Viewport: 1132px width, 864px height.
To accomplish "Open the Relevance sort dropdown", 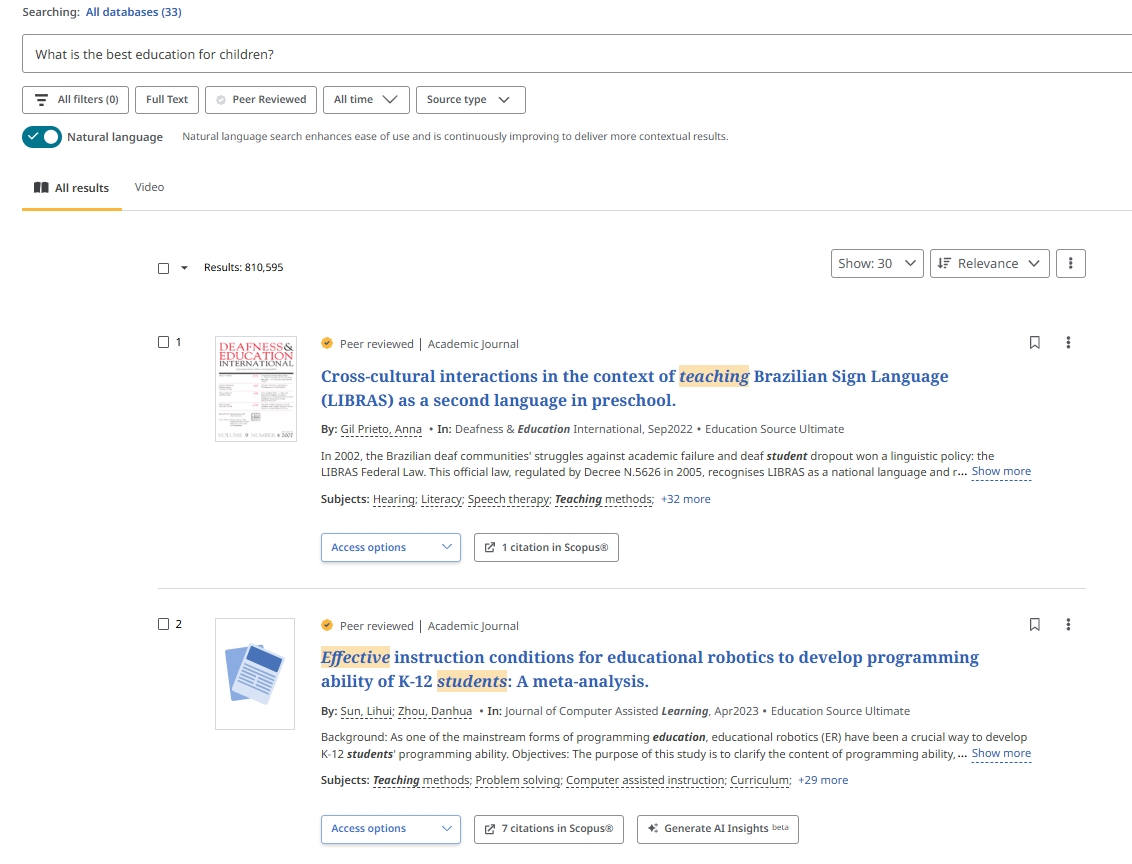I will pyautogui.click(x=989, y=263).
